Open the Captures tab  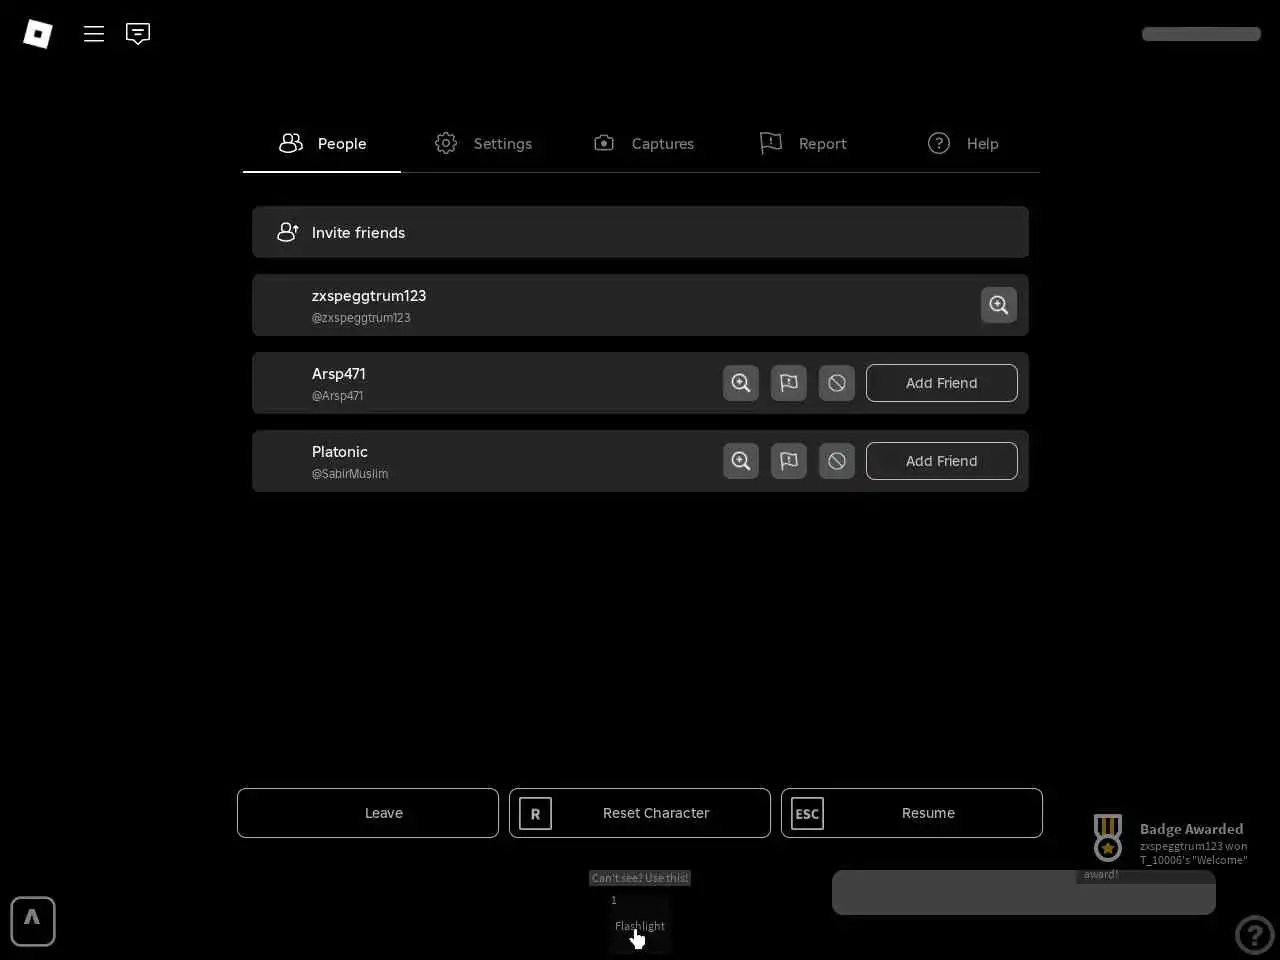(x=643, y=144)
